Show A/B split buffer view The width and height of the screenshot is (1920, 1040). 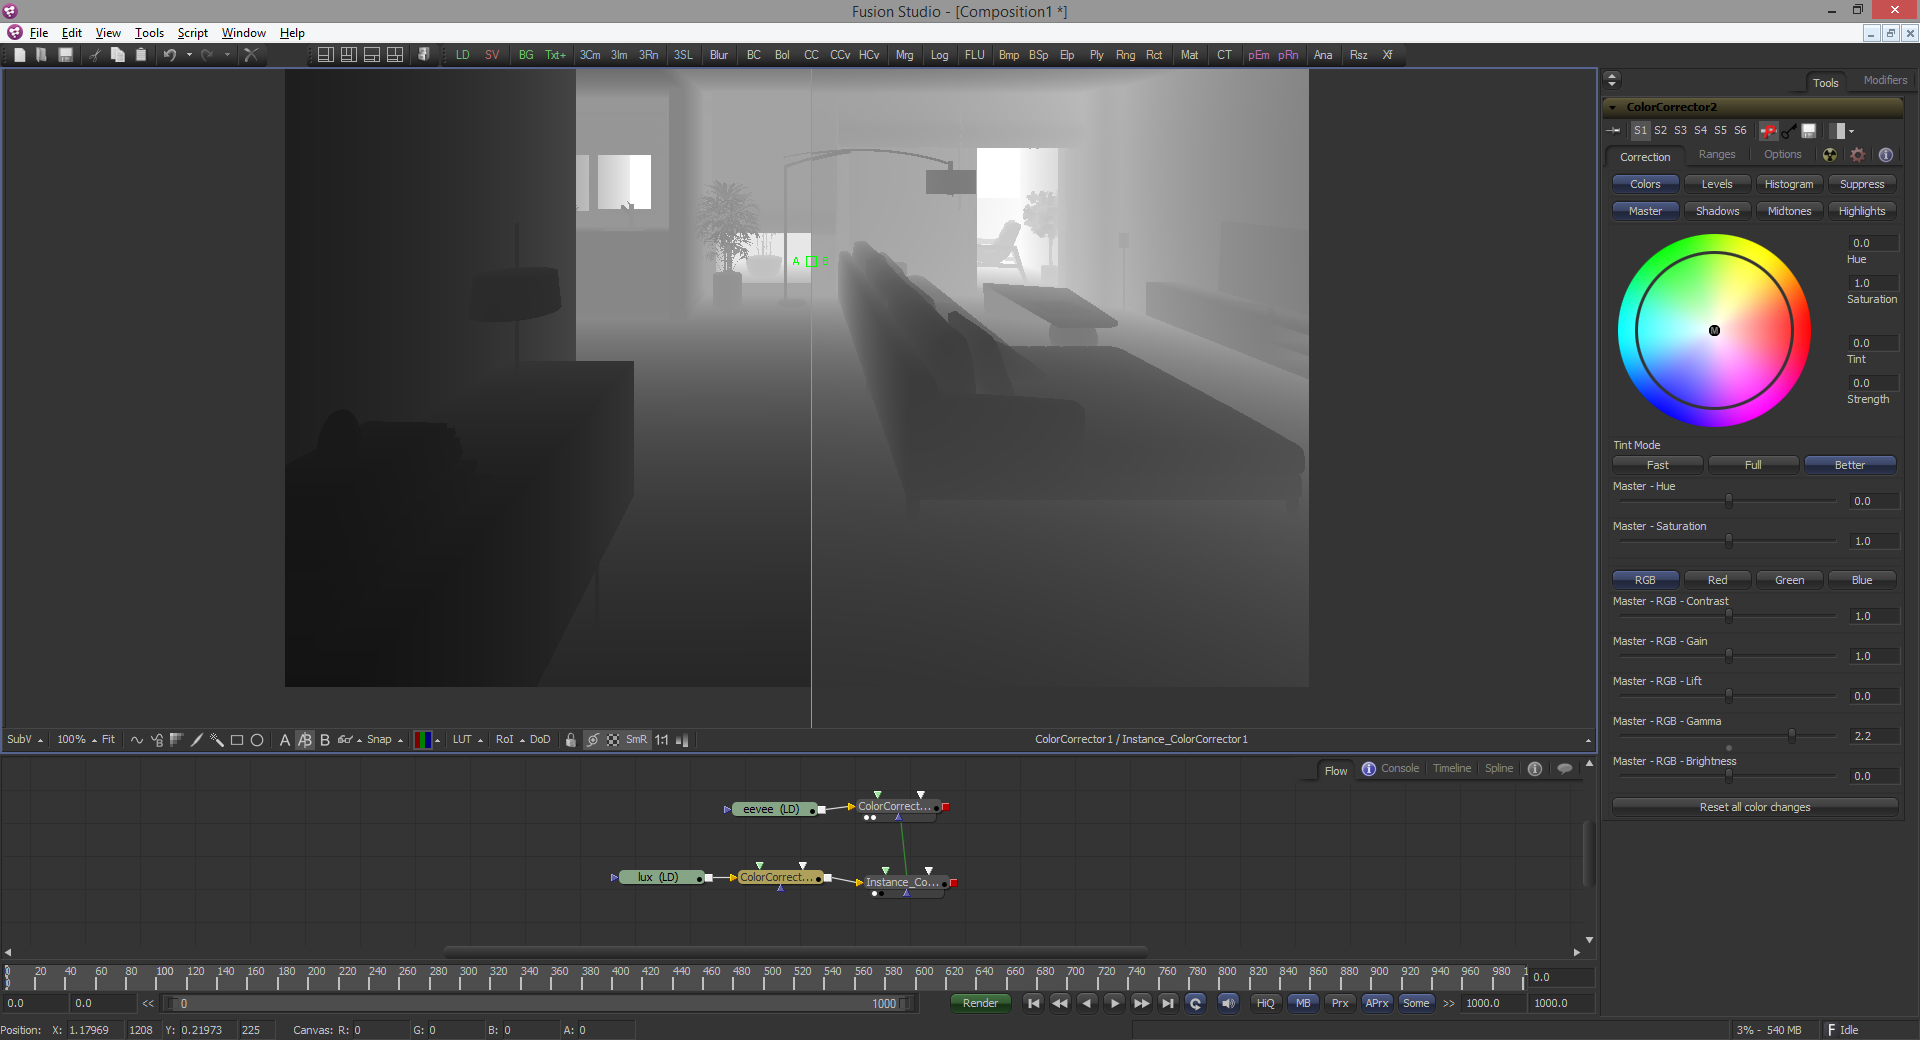point(304,740)
